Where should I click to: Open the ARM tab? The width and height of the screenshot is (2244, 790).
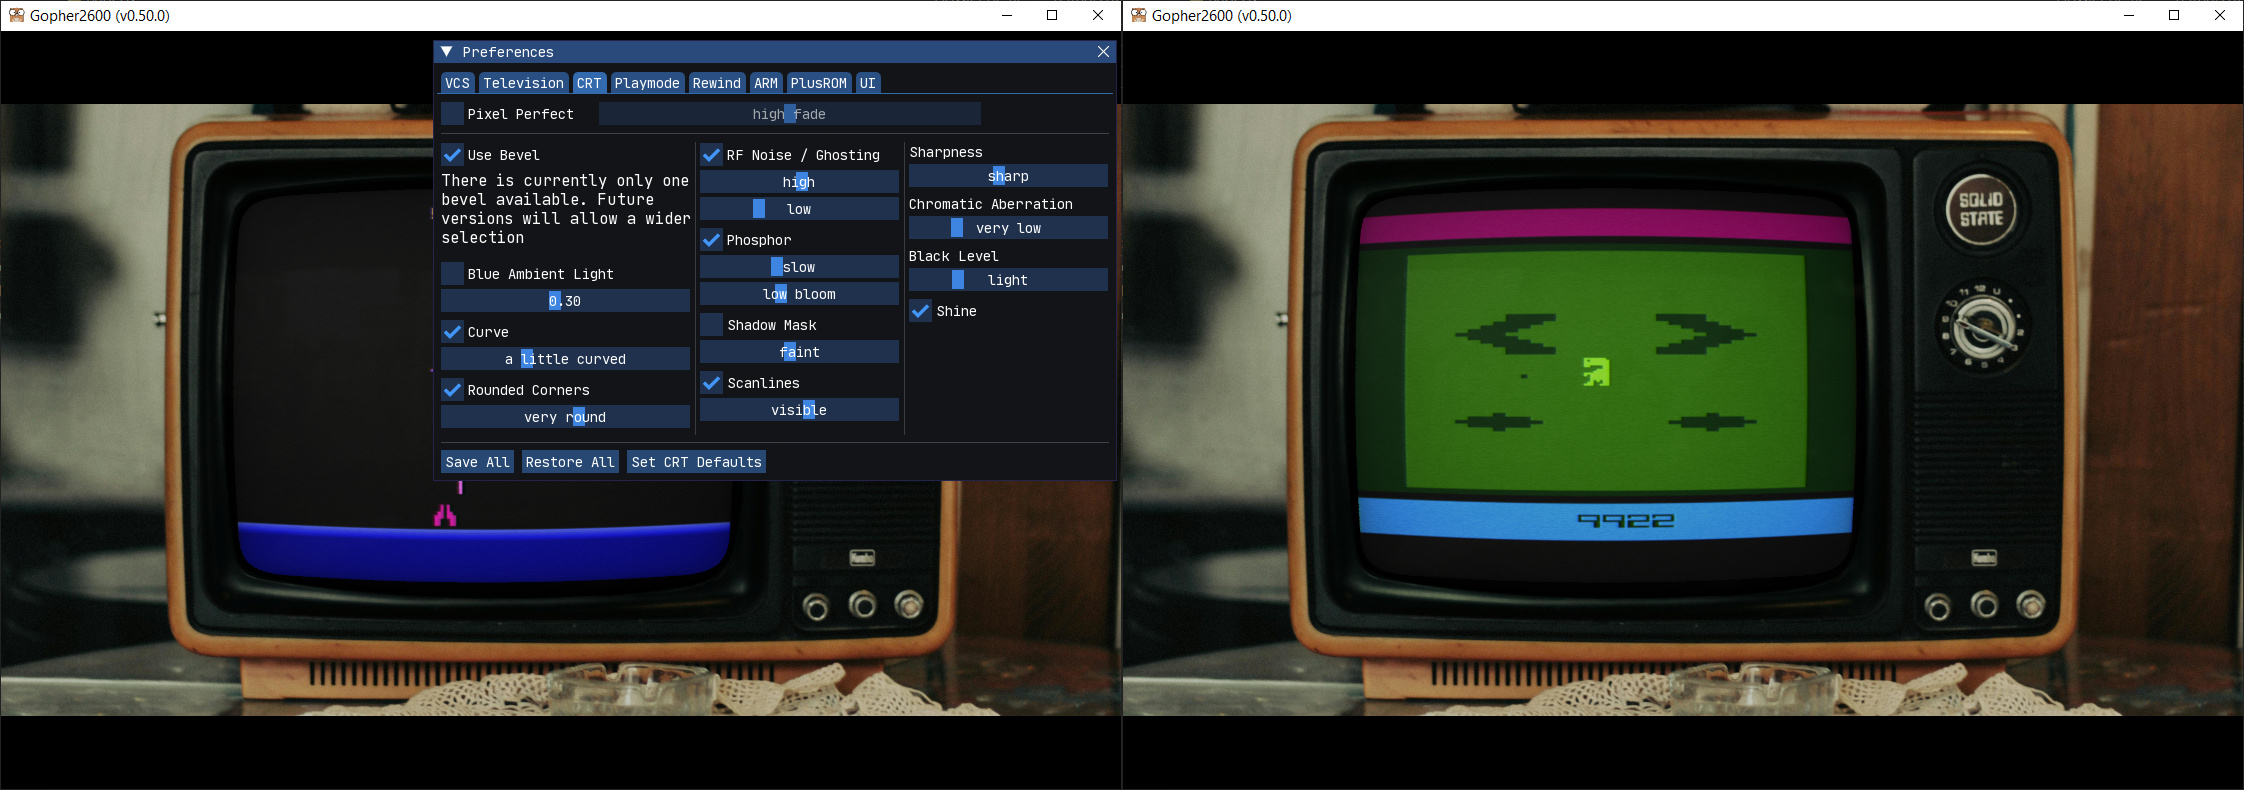pos(766,83)
